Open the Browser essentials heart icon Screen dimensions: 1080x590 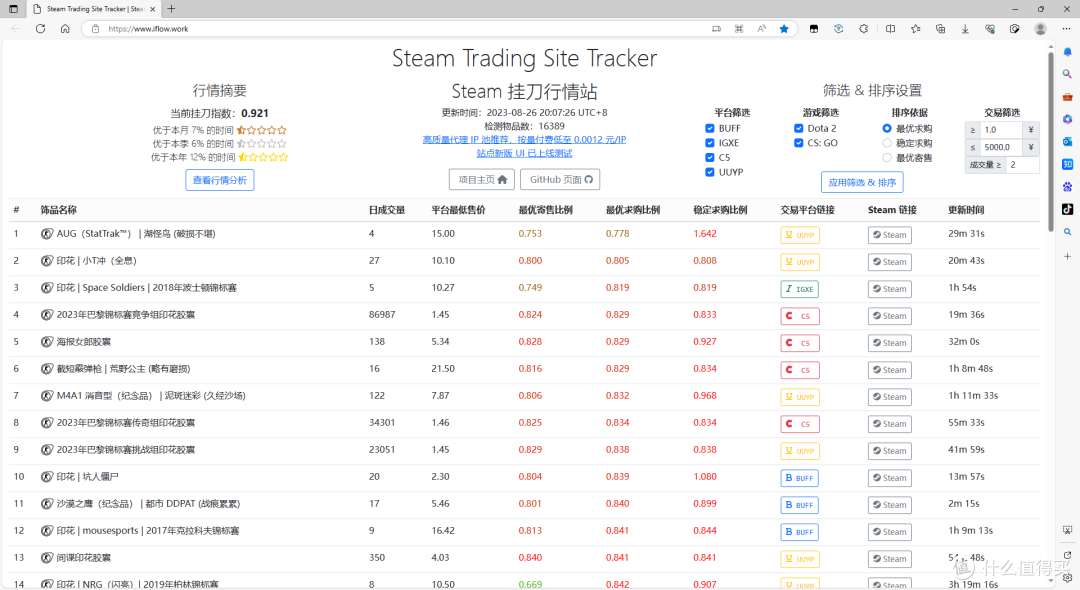click(x=990, y=29)
